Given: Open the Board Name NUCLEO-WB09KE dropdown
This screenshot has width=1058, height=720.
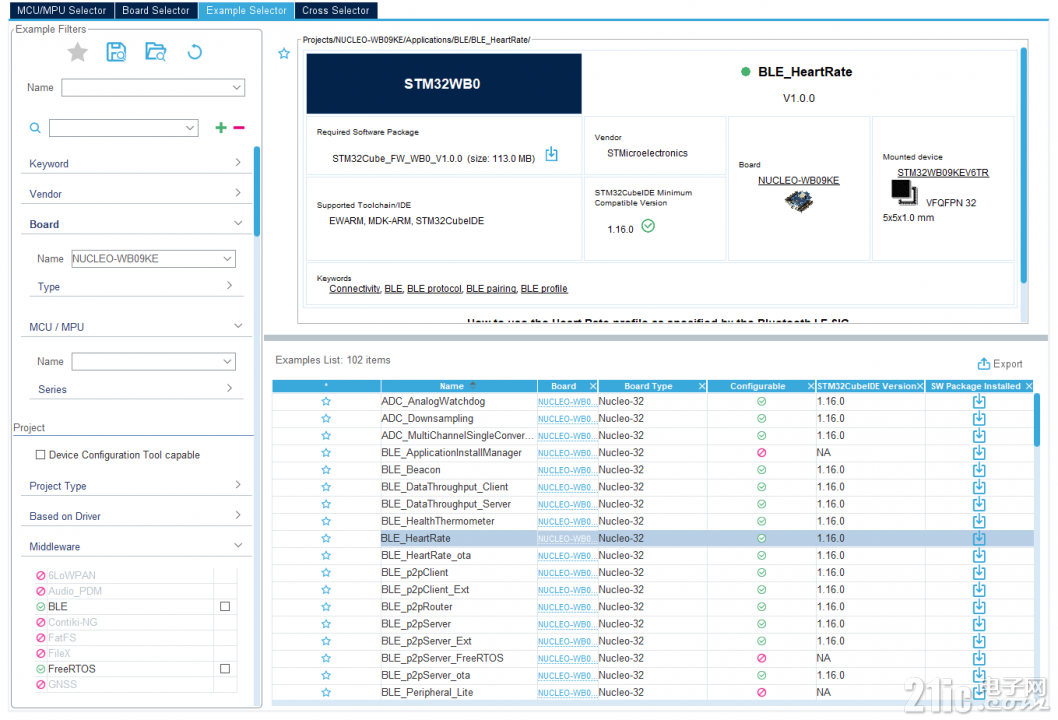Looking at the screenshot, I should pyautogui.click(x=227, y=258).
